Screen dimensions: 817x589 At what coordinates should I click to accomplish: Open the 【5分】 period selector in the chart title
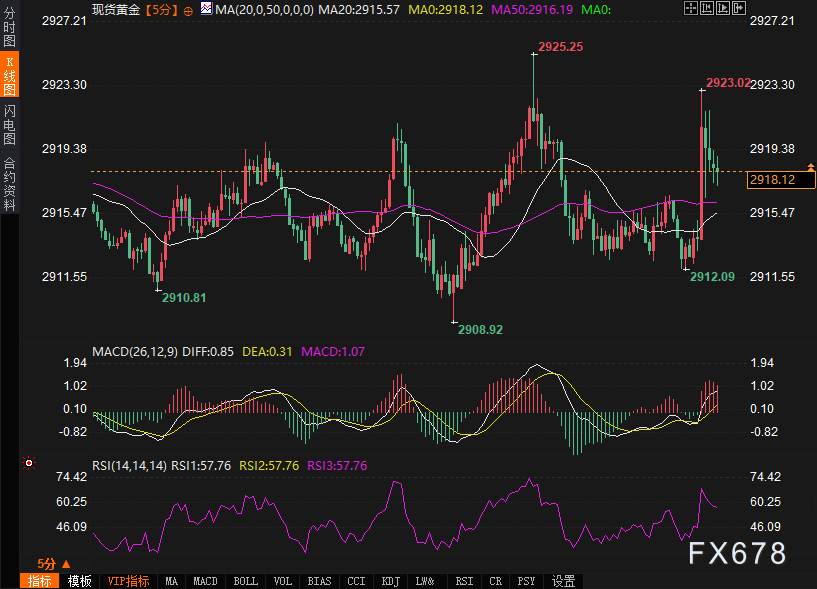[x=161, y=9]
